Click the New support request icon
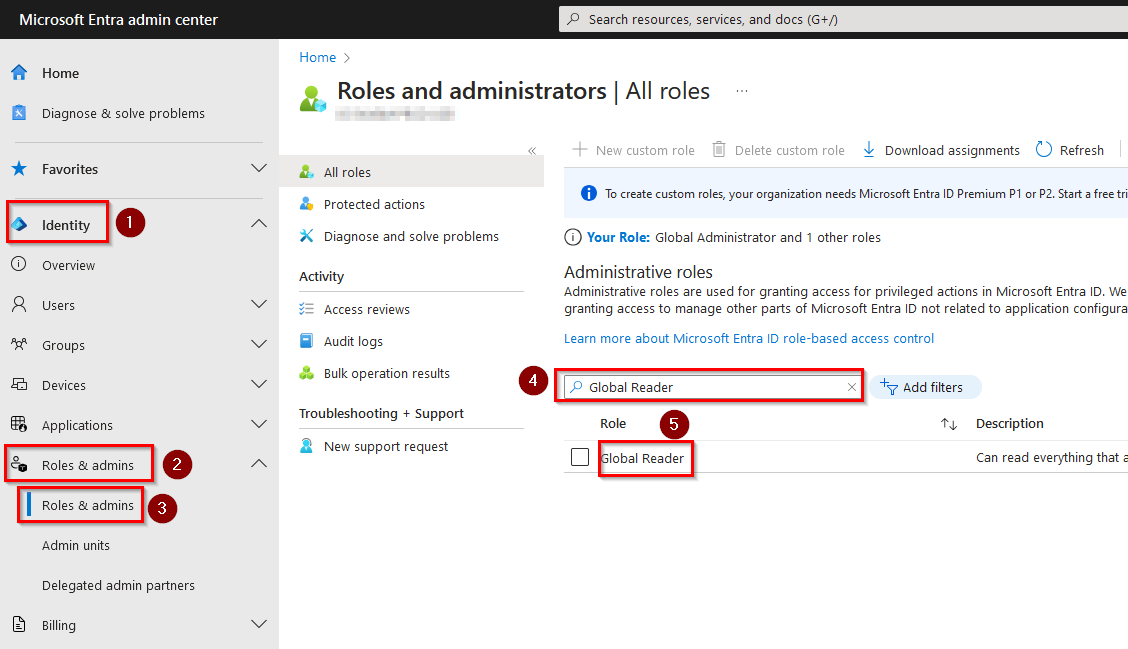 307,445
